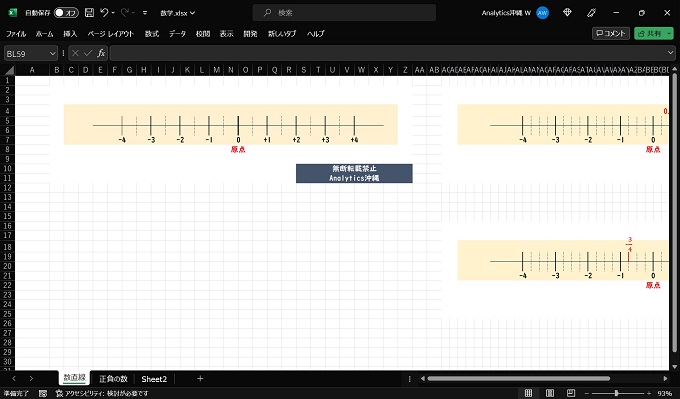The image size is (680, 399).
Task: Click horizontal scroll left arrow
Action: 423,379
